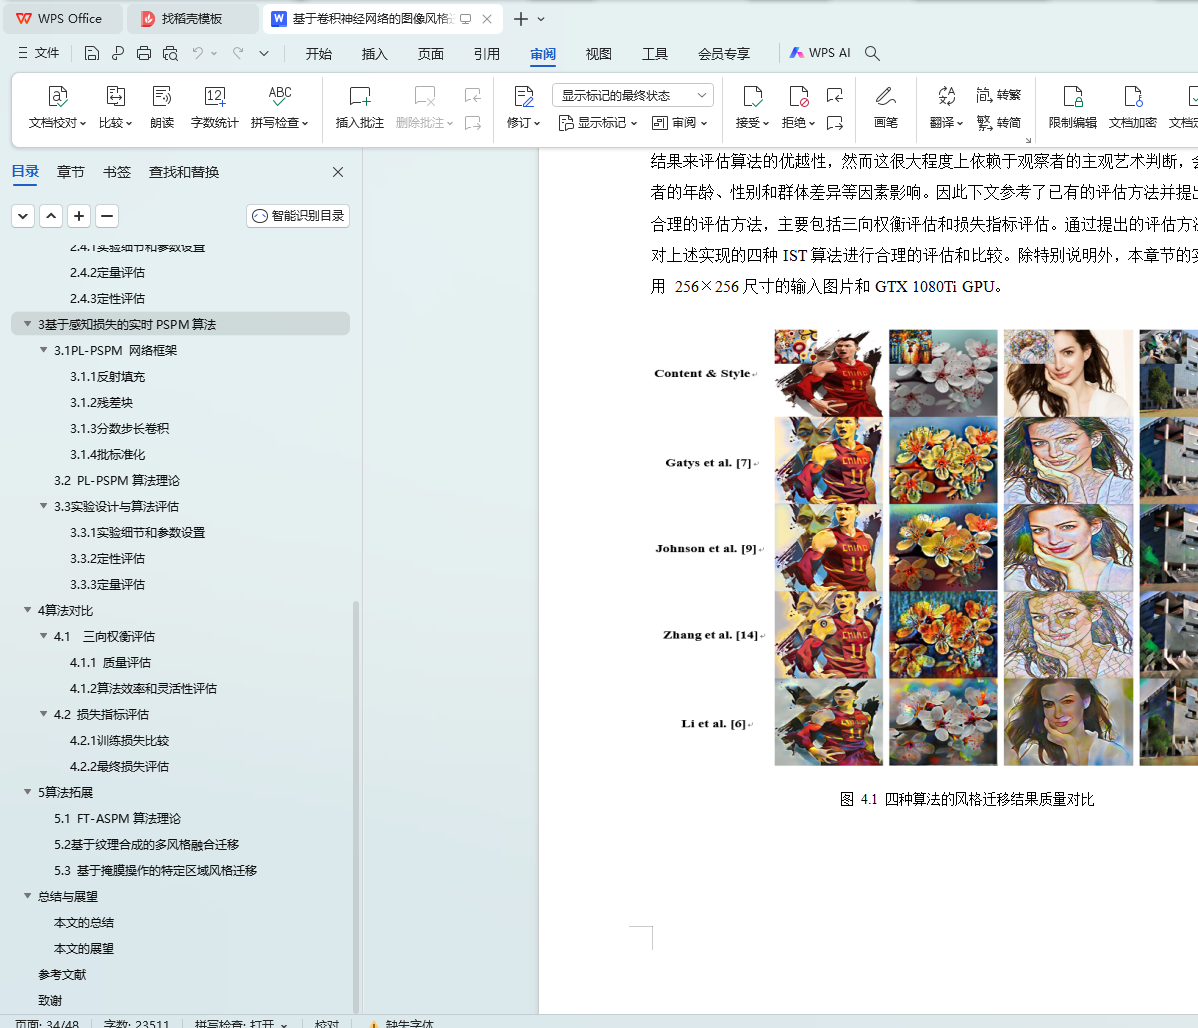The height and width of the screenshot is (1028, 1198).
Task: Click 插入批注 insert comment
Action: tap(360, 107)
